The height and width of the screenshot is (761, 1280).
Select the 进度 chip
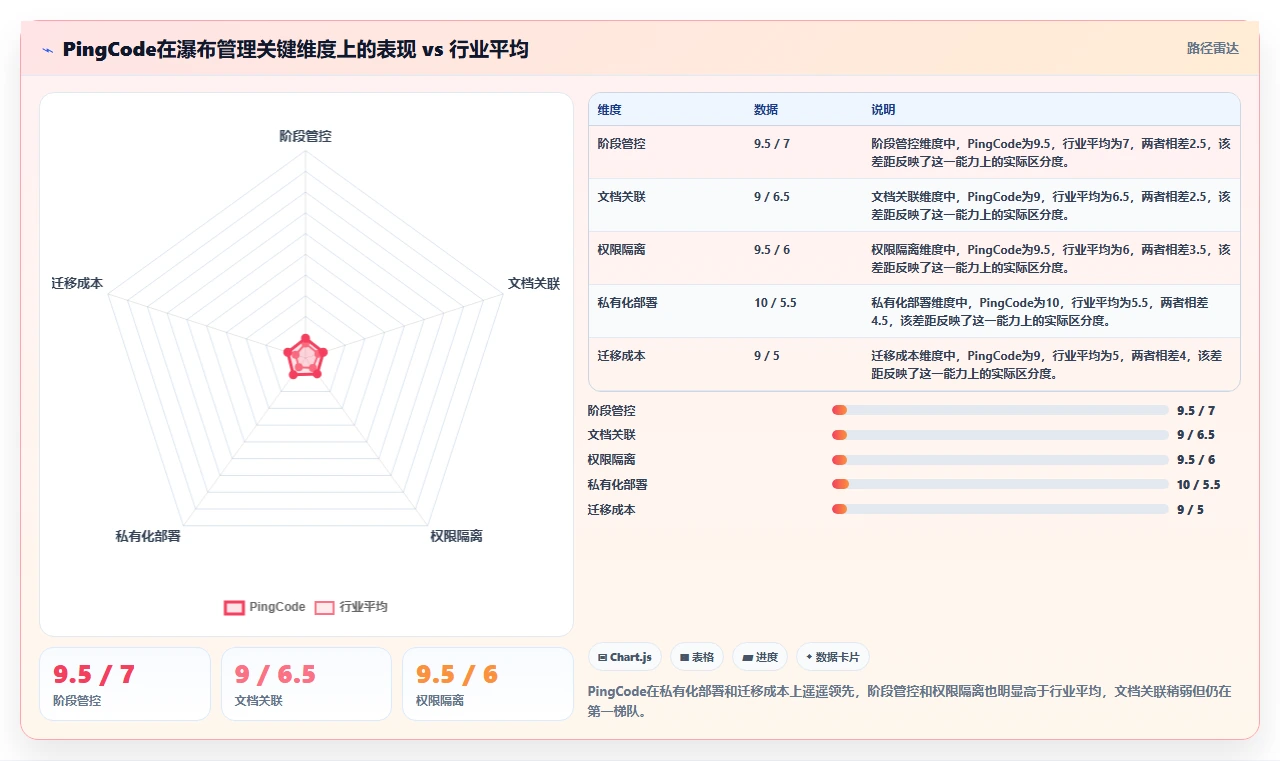click(x=760, y=657)
